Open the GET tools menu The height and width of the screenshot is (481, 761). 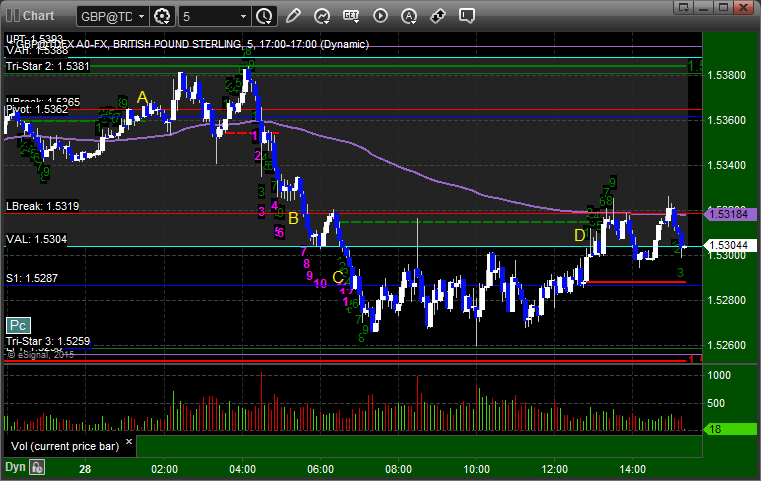(x=351, y=16)
